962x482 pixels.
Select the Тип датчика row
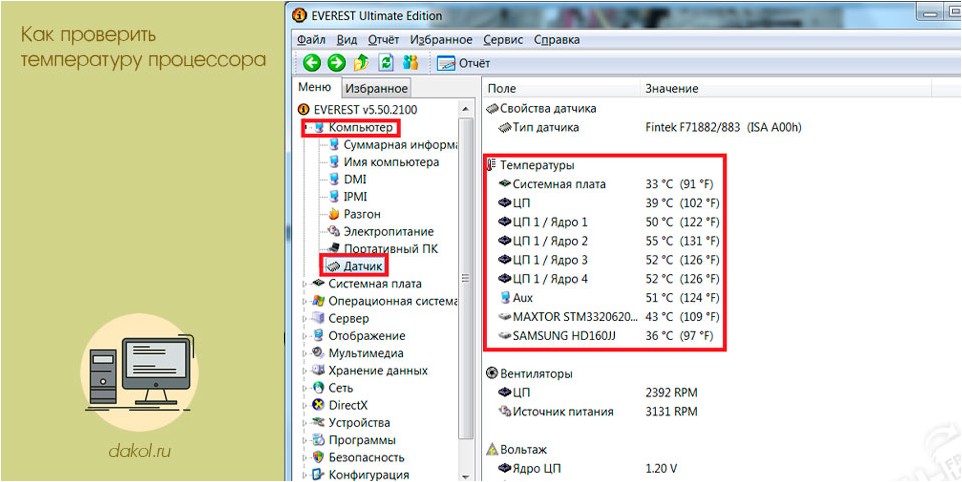click(650, 128)
